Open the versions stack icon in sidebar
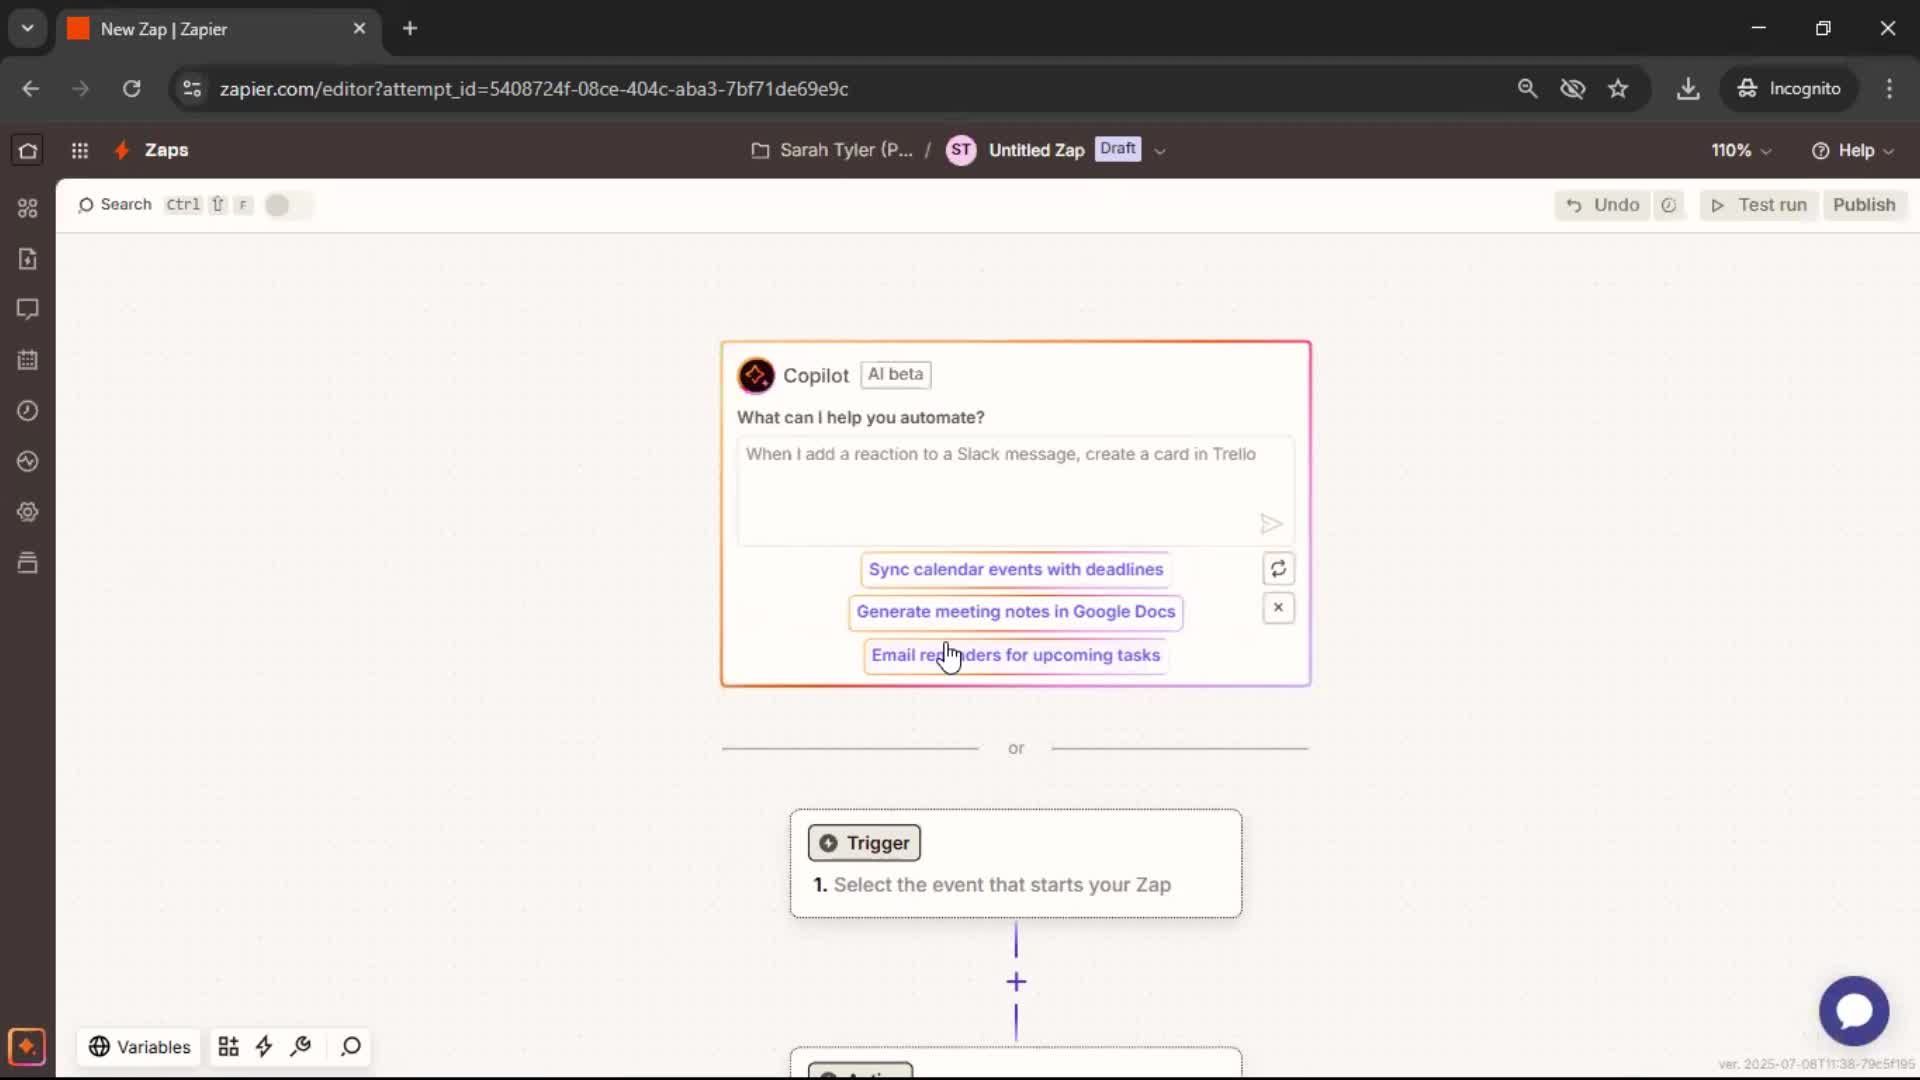Screen dimensions: 1920x1080 pyautogui.click(x=27, y=563)
